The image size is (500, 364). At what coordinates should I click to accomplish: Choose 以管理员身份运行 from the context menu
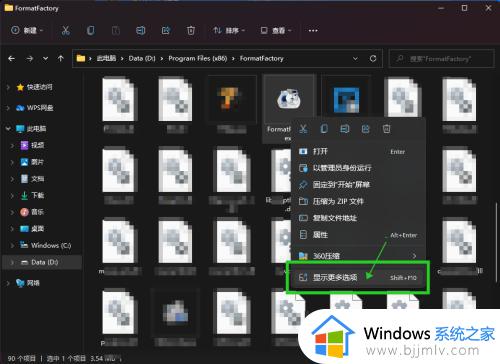point(358,168)
